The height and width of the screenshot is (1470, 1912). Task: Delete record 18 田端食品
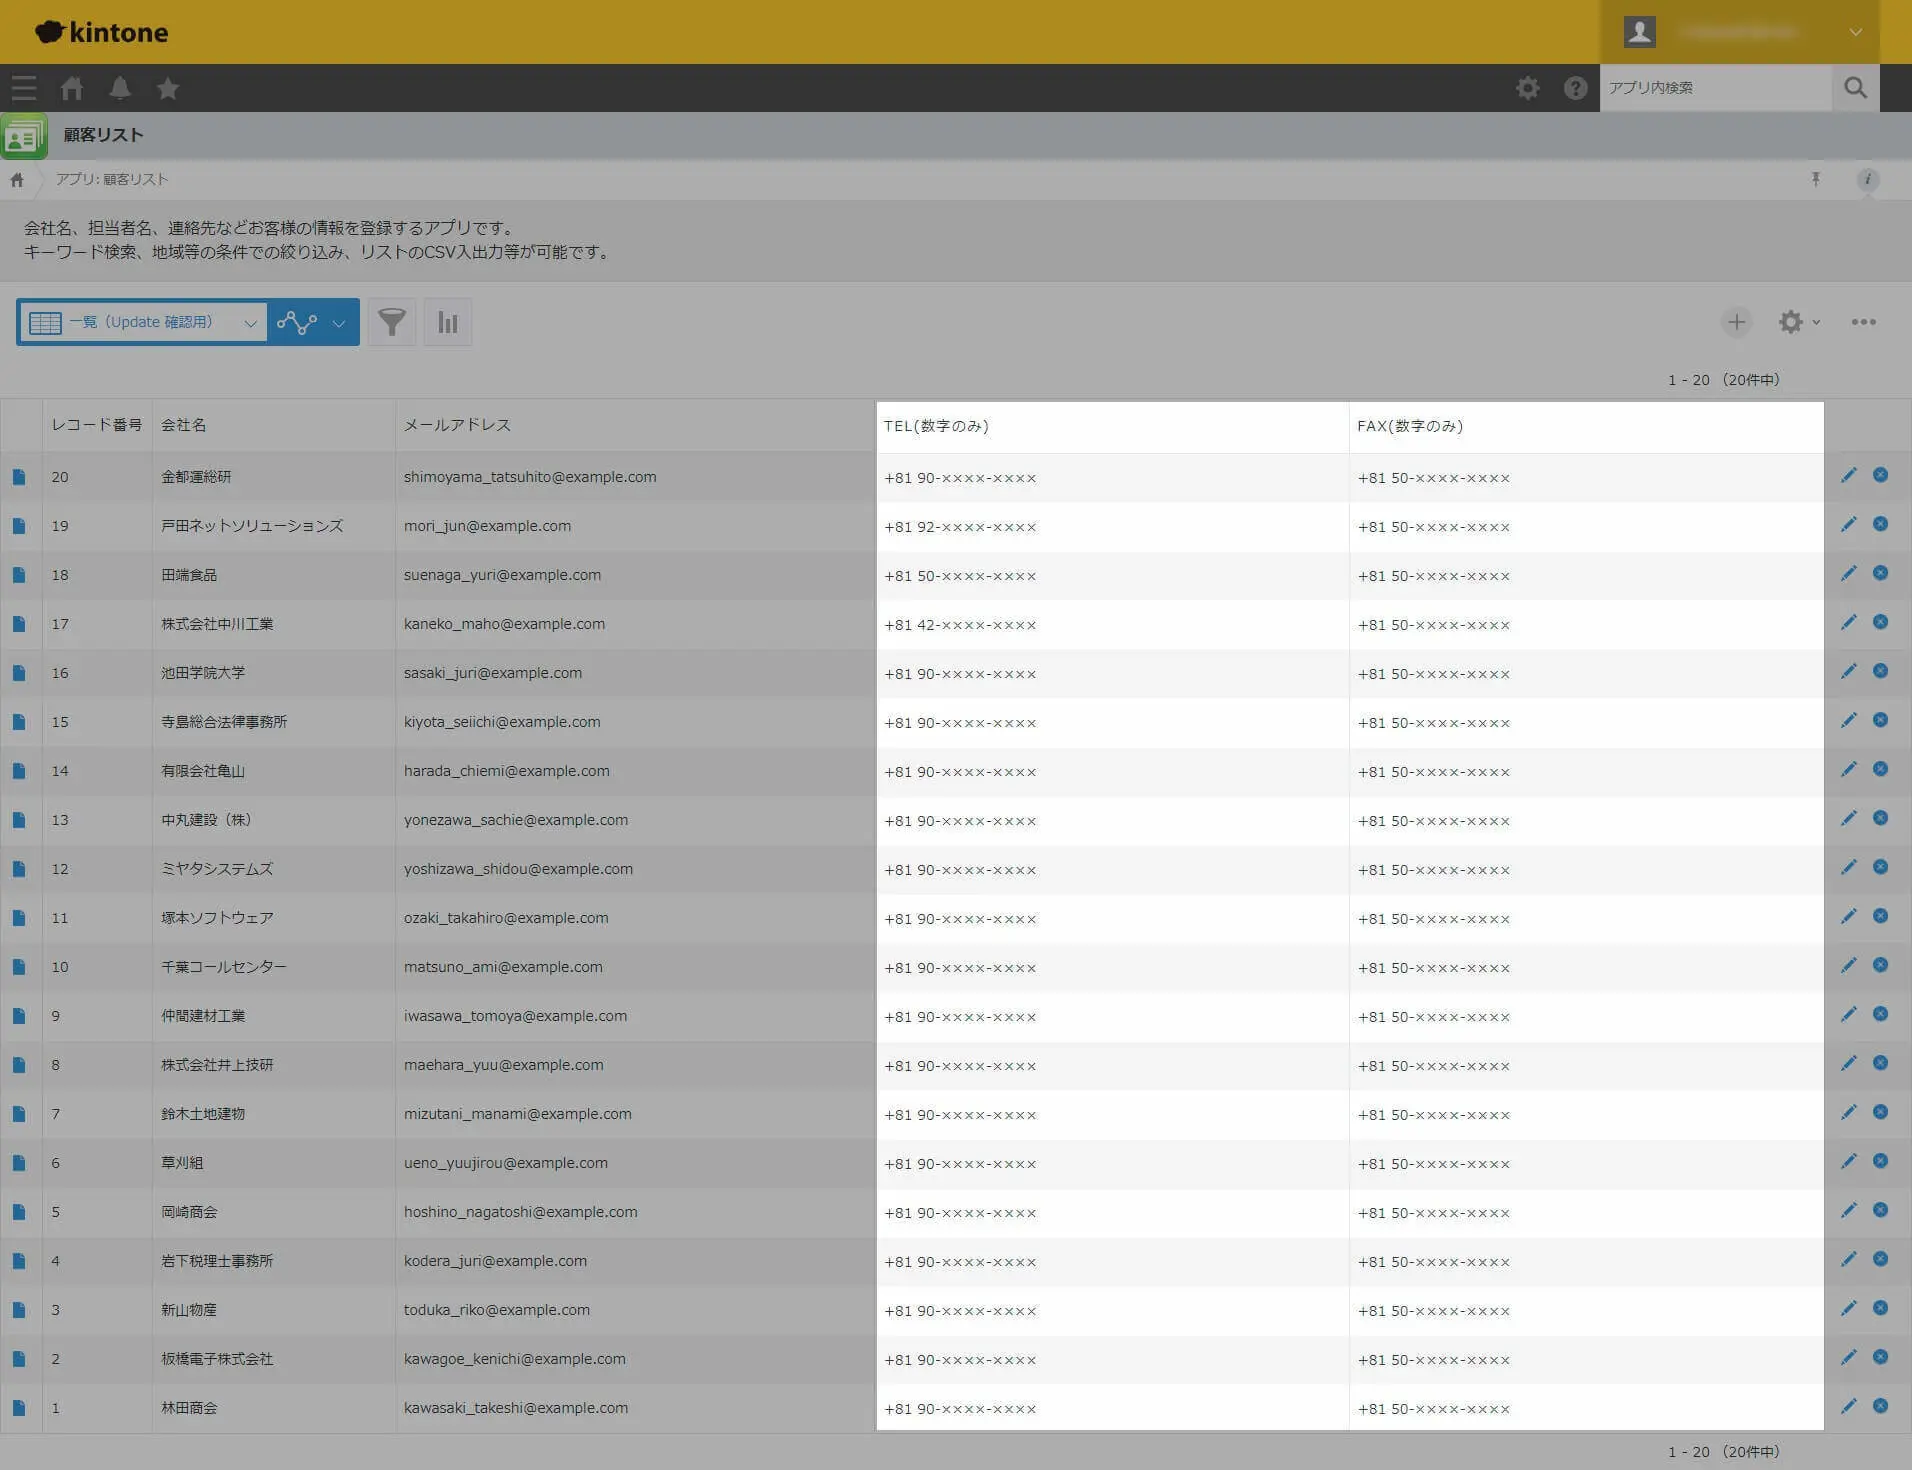tap(1880, 573)
